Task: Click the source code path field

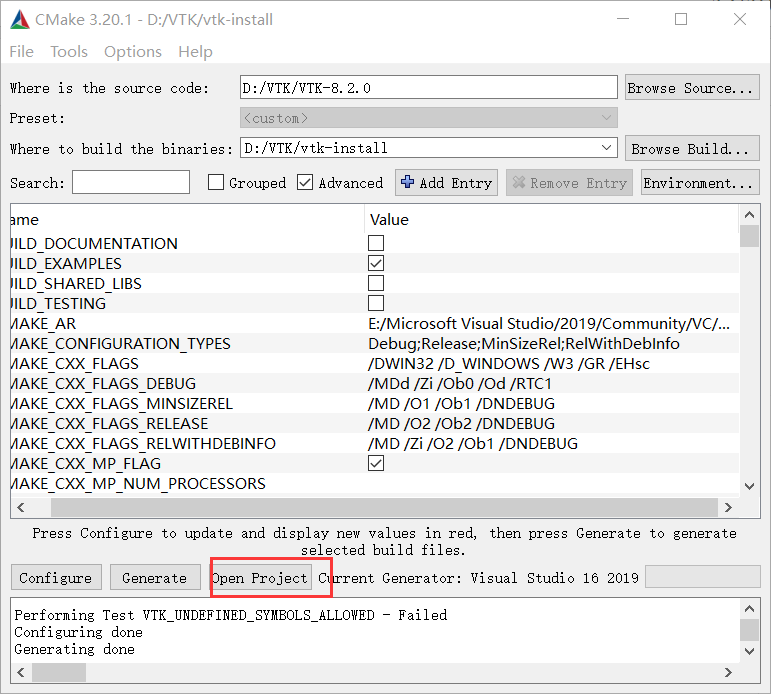Action: [x=428, y=88]
